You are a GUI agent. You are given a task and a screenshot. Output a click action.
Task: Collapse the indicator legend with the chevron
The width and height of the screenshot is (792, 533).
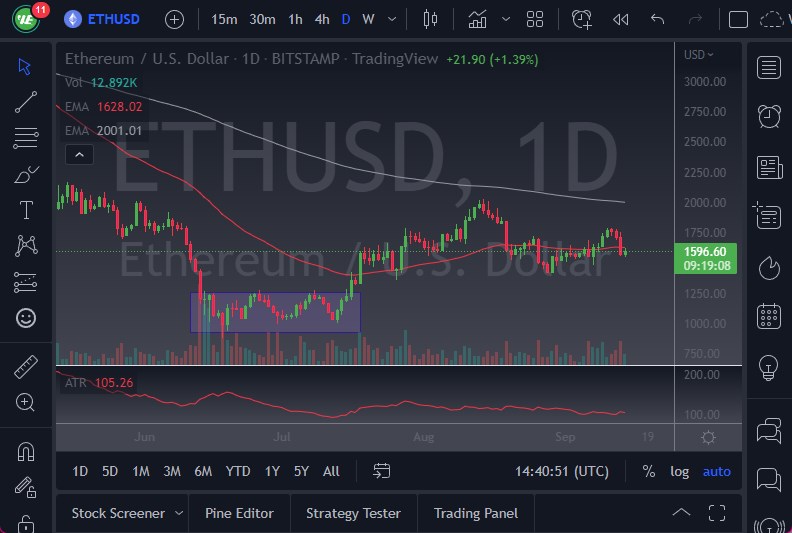tap(79, 155)
